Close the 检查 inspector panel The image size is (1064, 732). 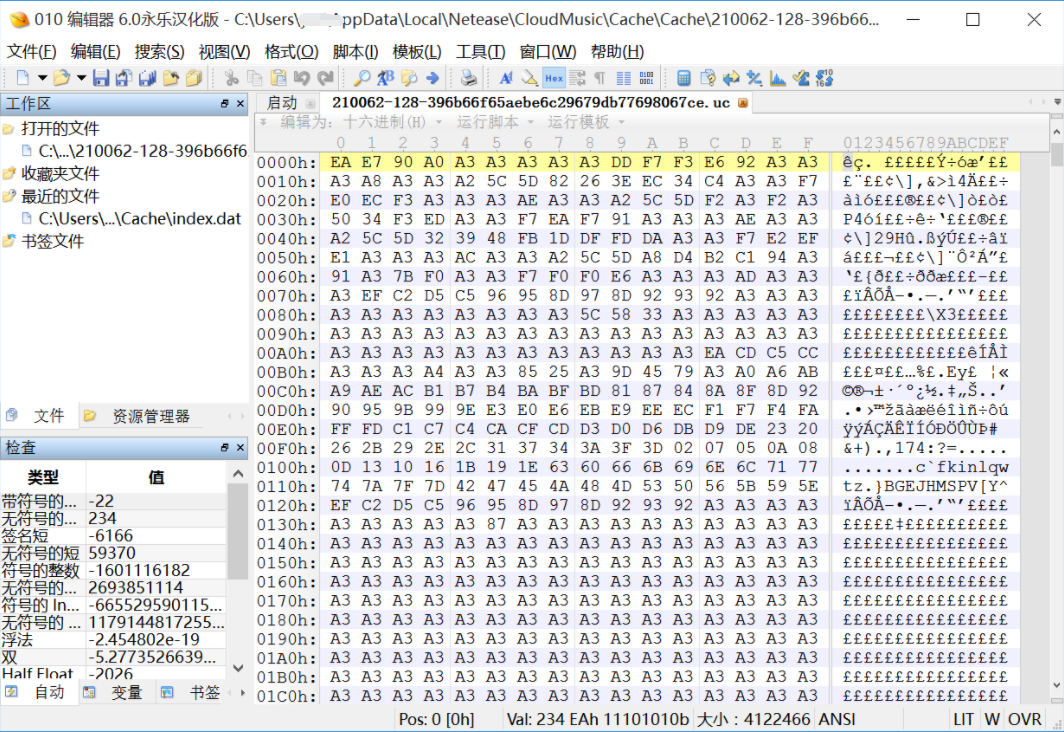[x=240, y=448]
